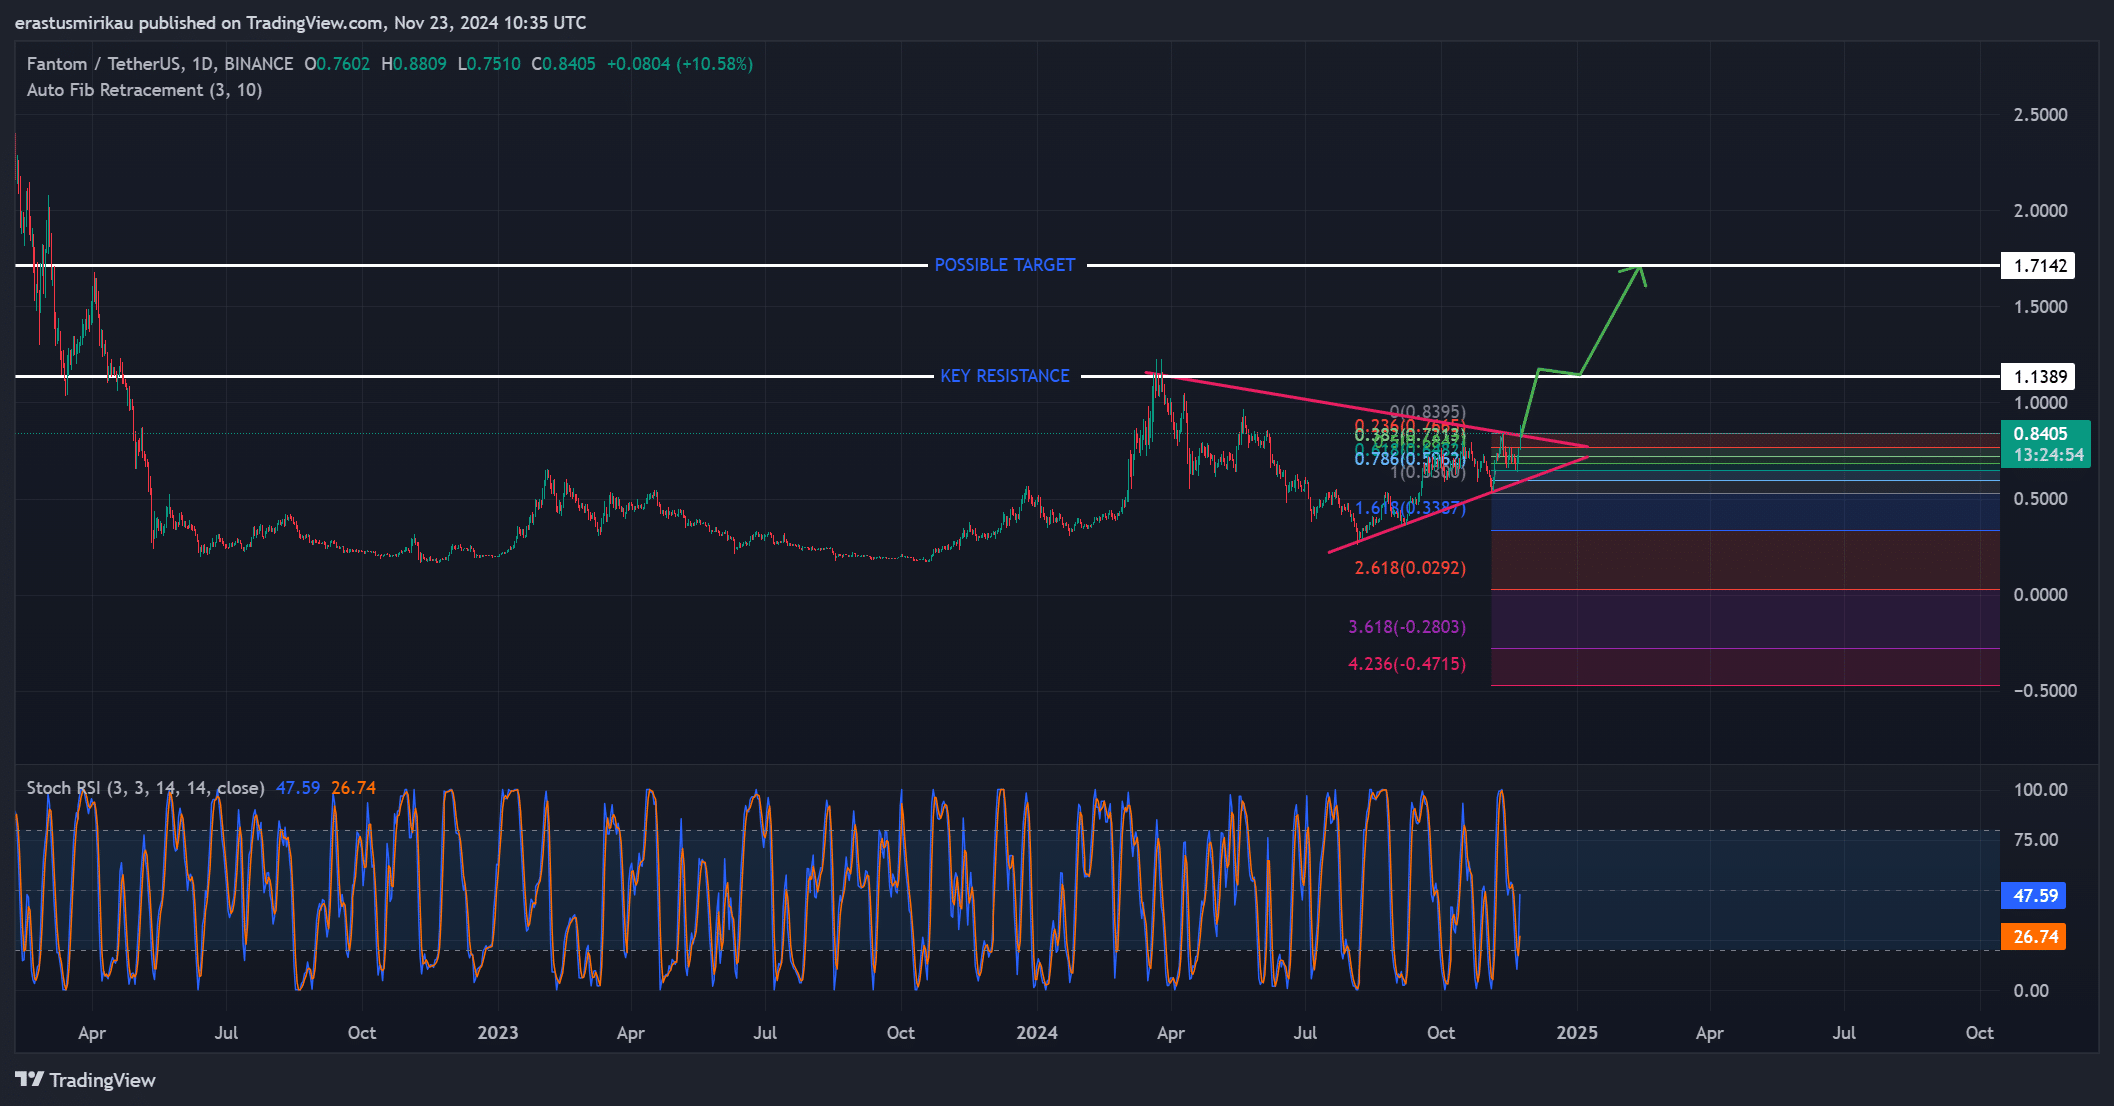Click the 2.0000 price axis label

click(x=2040, y=211)
